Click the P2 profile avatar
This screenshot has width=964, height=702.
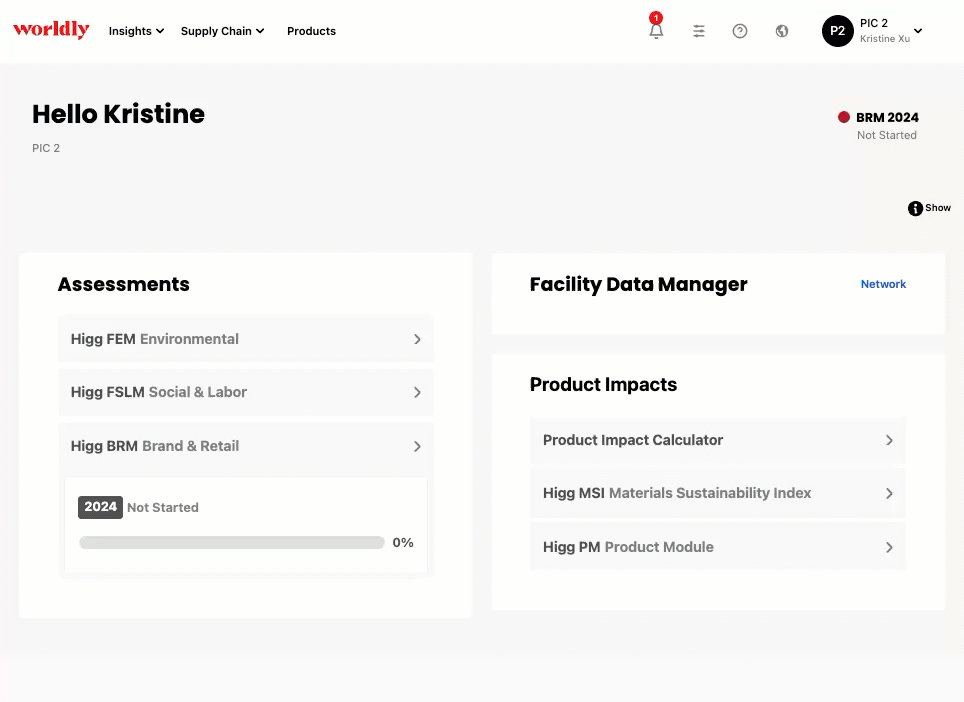point(837,31)
